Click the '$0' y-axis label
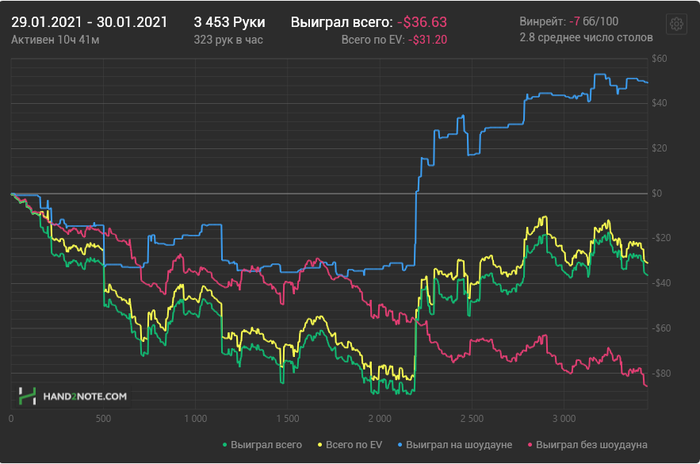Image resolution: width=700 pixels, height=464 pixels. pyautogui.click(x=657, y=193)
